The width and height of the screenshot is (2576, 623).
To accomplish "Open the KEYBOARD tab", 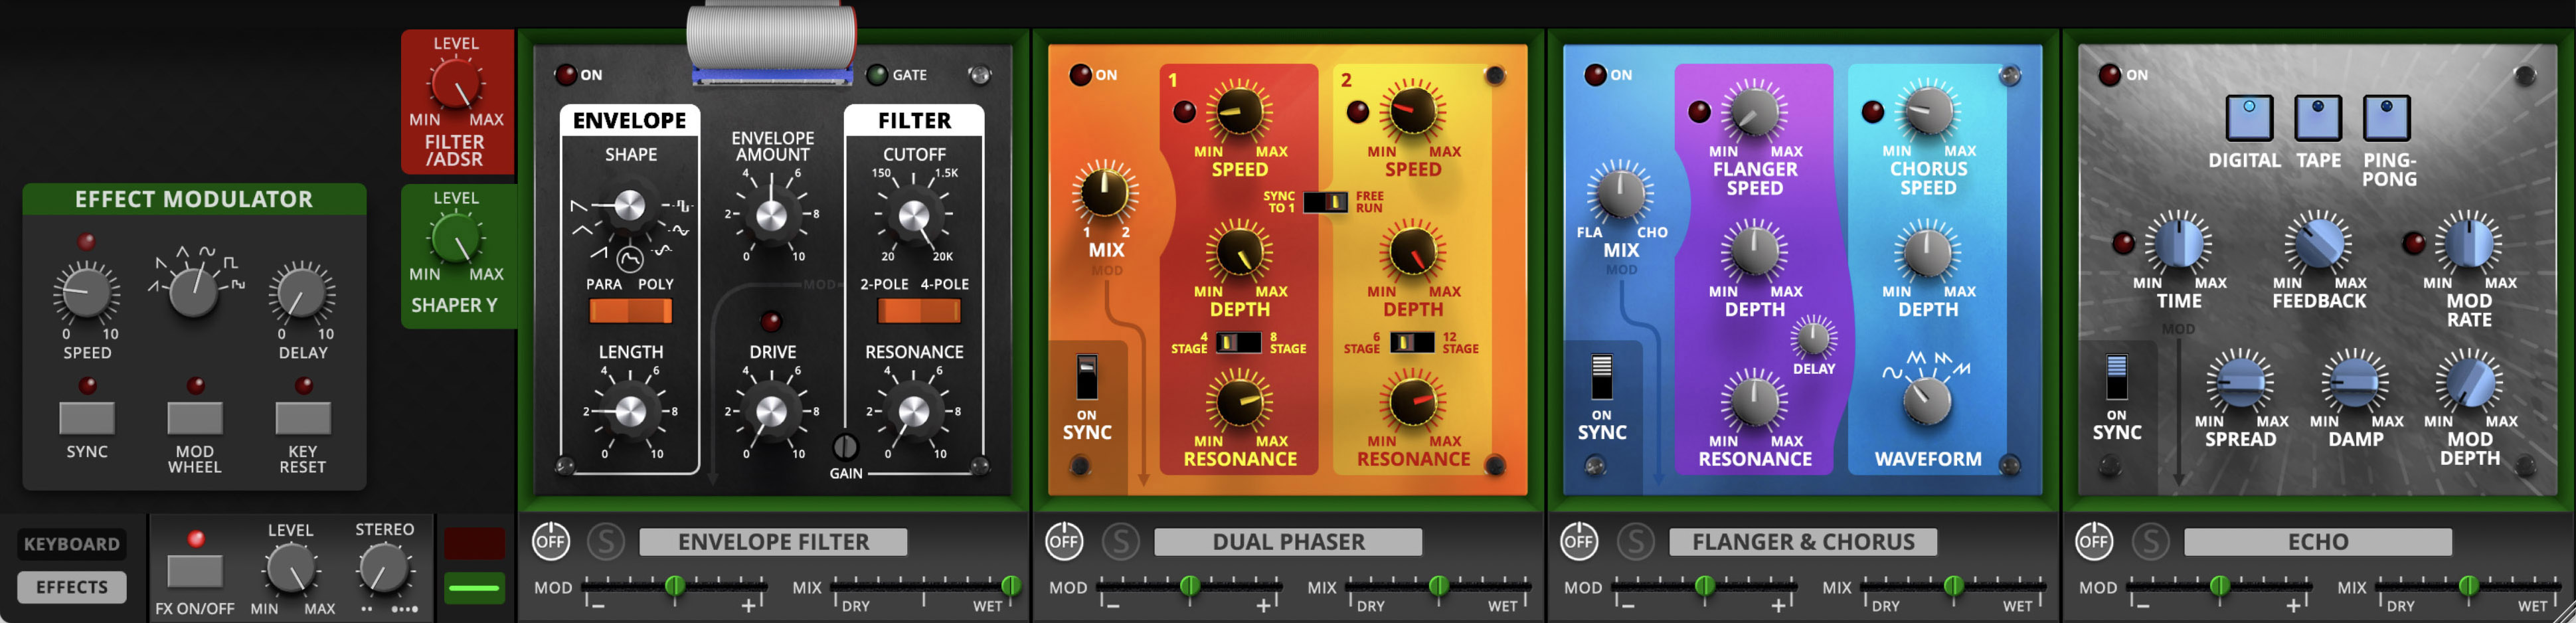I will (x=72, y=544).
